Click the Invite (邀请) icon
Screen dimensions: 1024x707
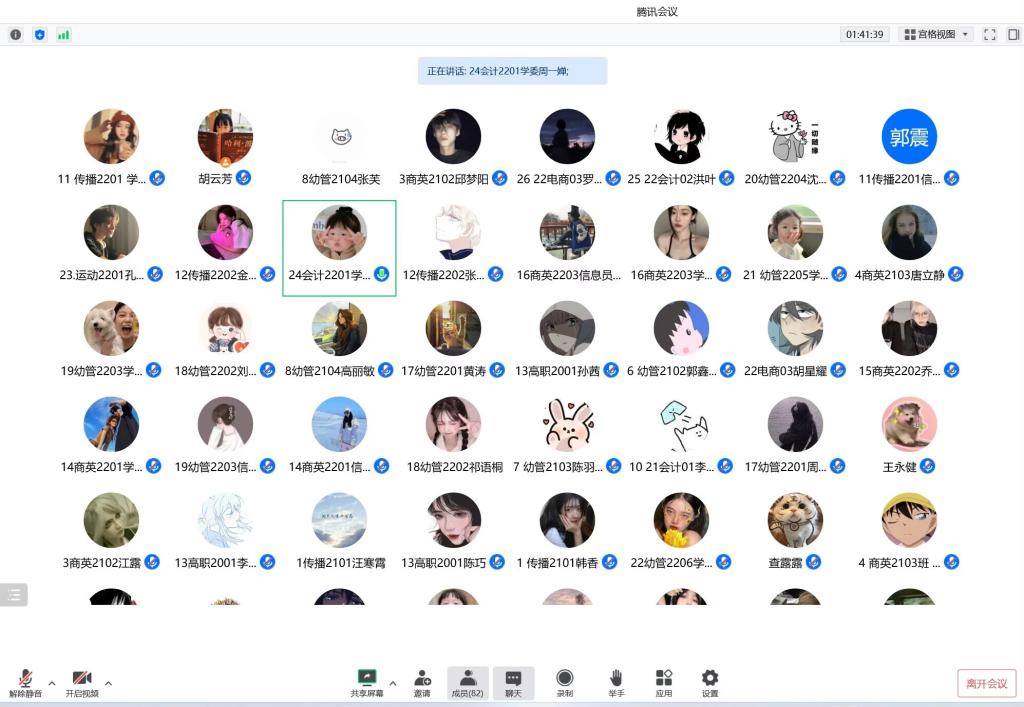(422, 682)
